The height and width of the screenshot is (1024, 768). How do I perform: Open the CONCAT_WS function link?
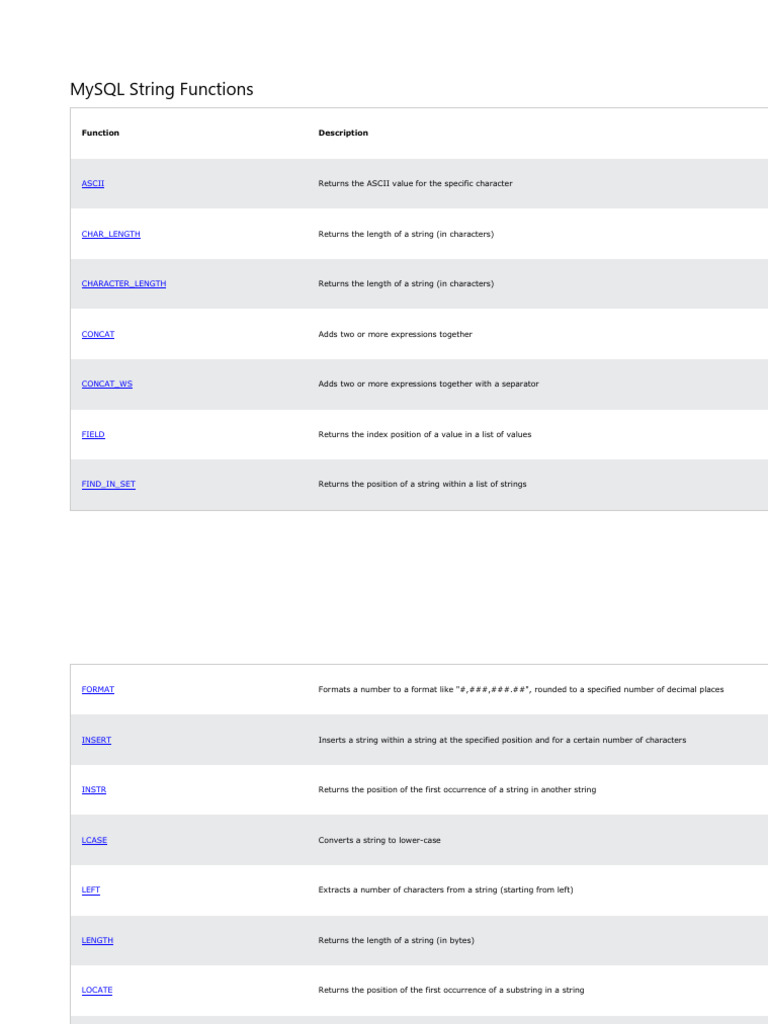107,384
